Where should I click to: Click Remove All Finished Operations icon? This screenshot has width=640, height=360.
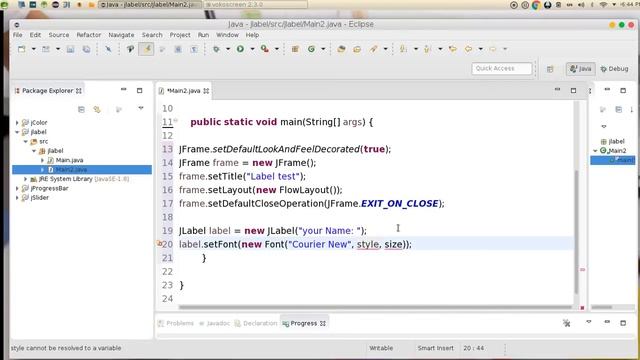pos(567,323)
